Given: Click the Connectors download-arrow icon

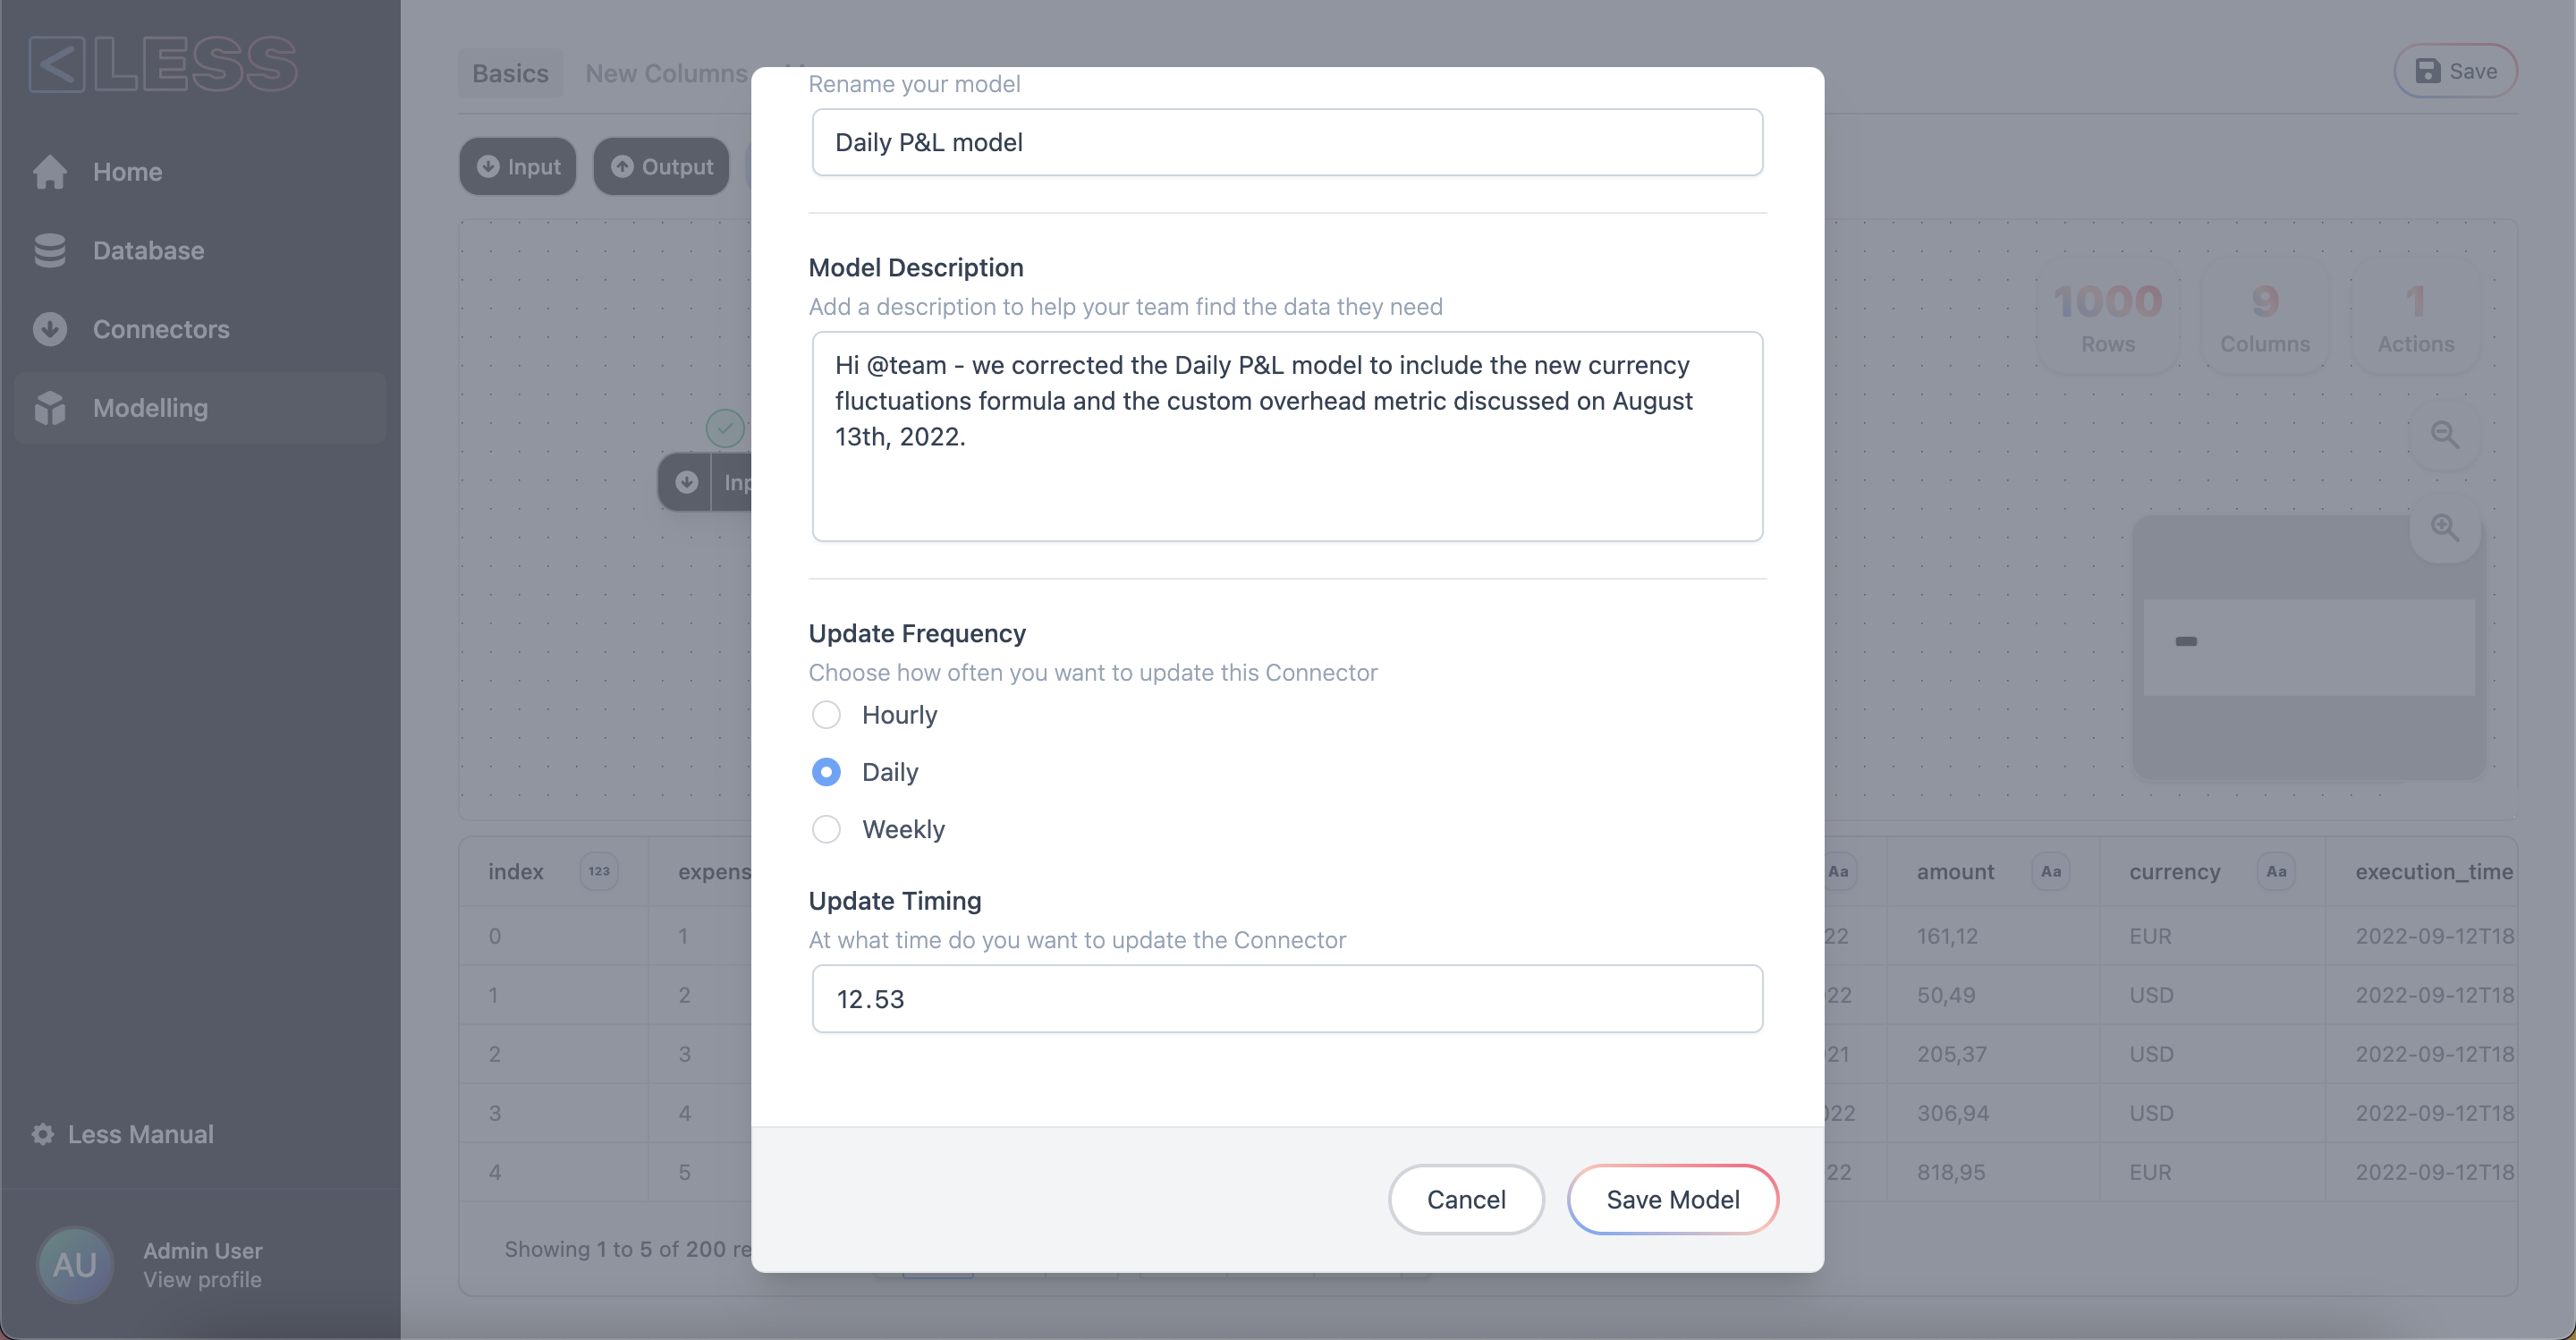Looking at the screenshot, I should point(50,329).
